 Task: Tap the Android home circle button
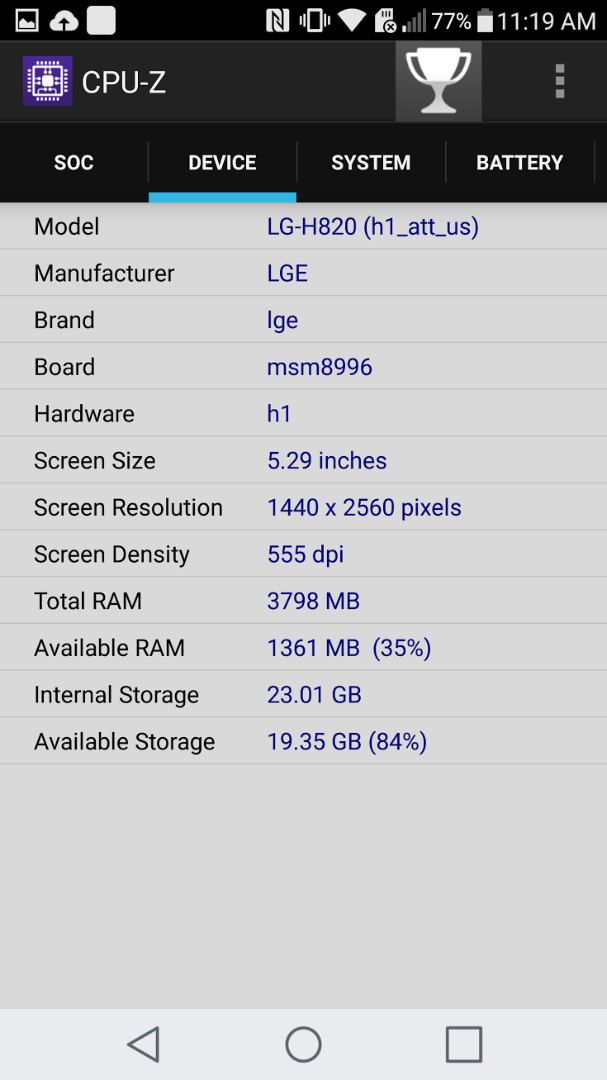pyautogui.click(x=304, y=1044)
